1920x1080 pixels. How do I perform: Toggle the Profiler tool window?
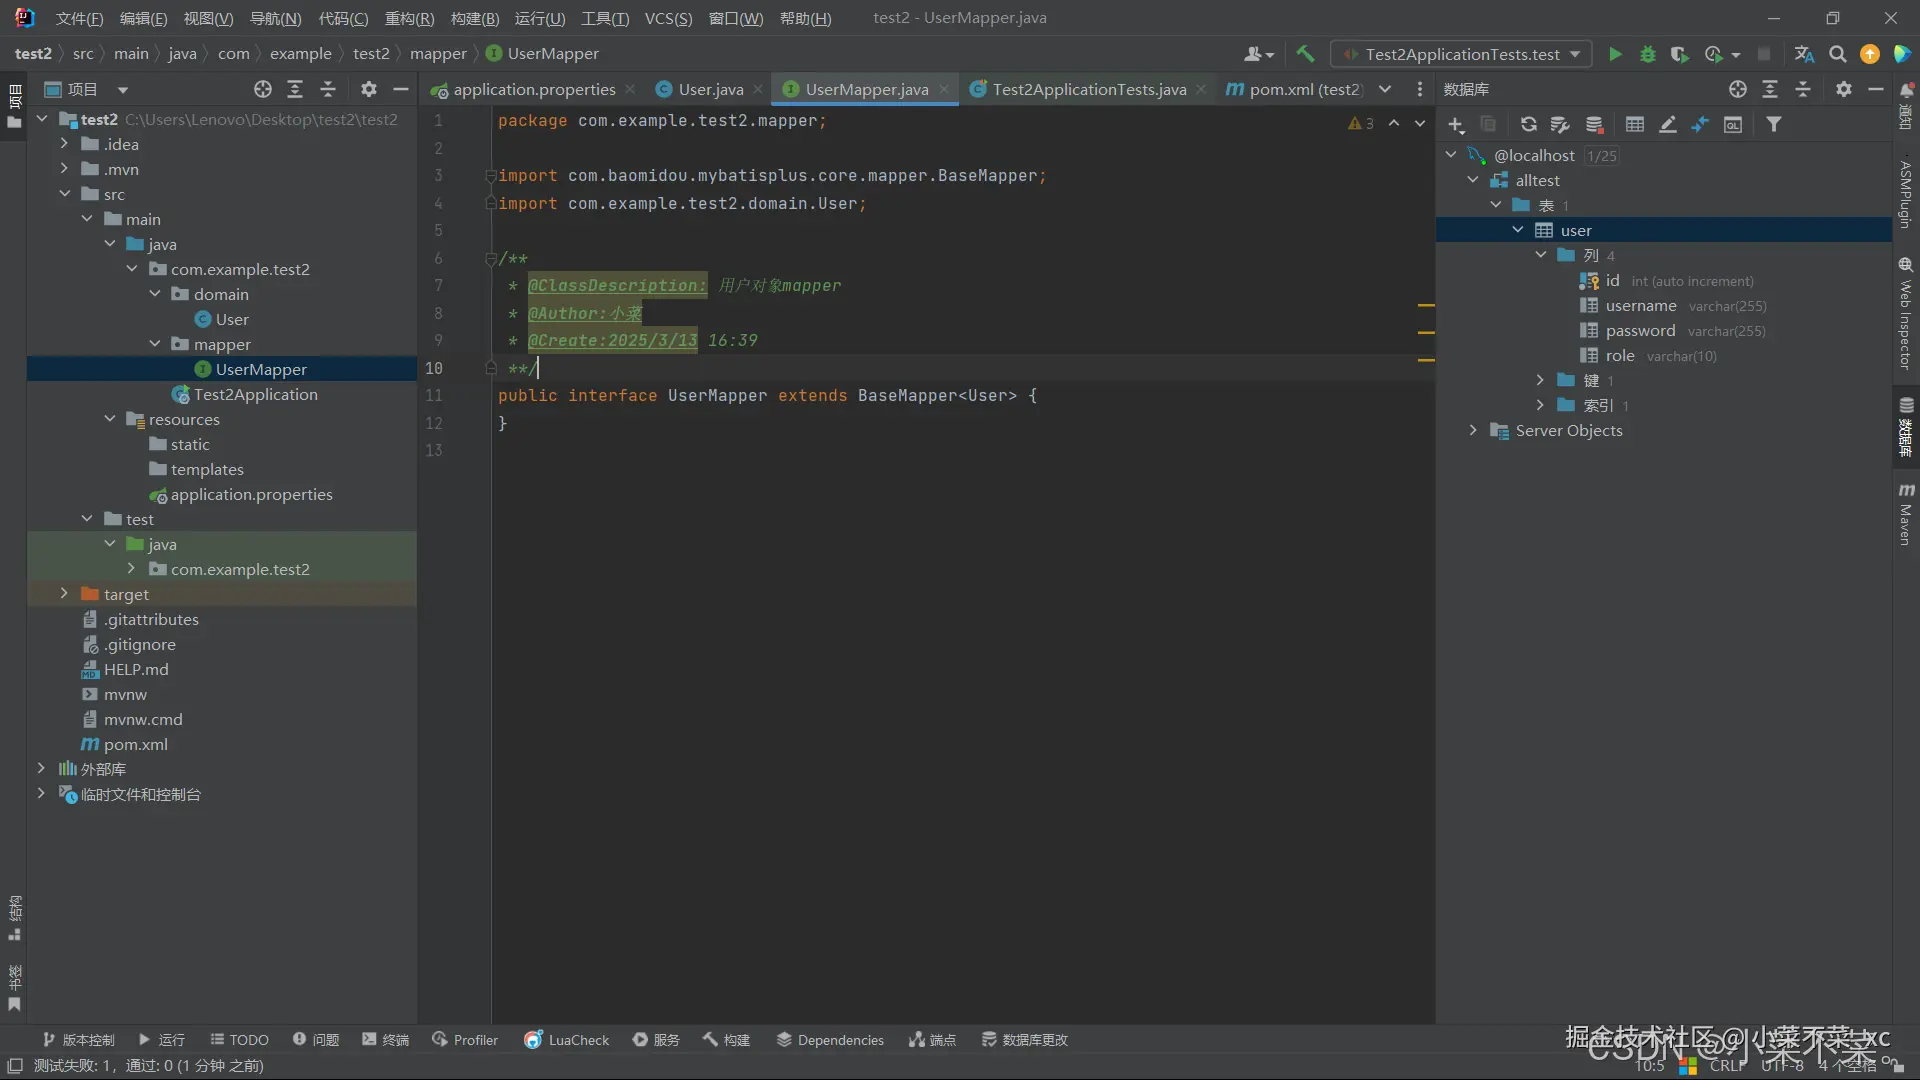(465, 1040)
